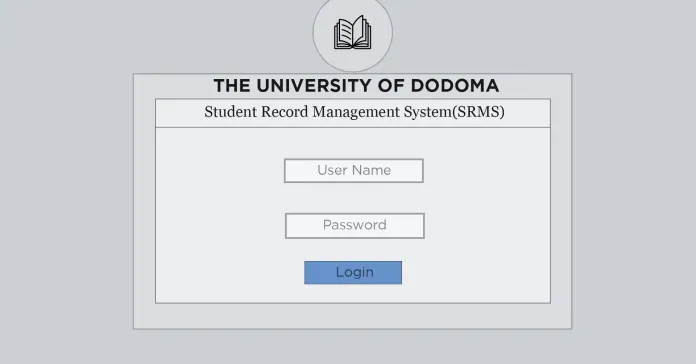Click the blue Login button
The width and height of the screenshot is (696, 364).
click(353, 272)
